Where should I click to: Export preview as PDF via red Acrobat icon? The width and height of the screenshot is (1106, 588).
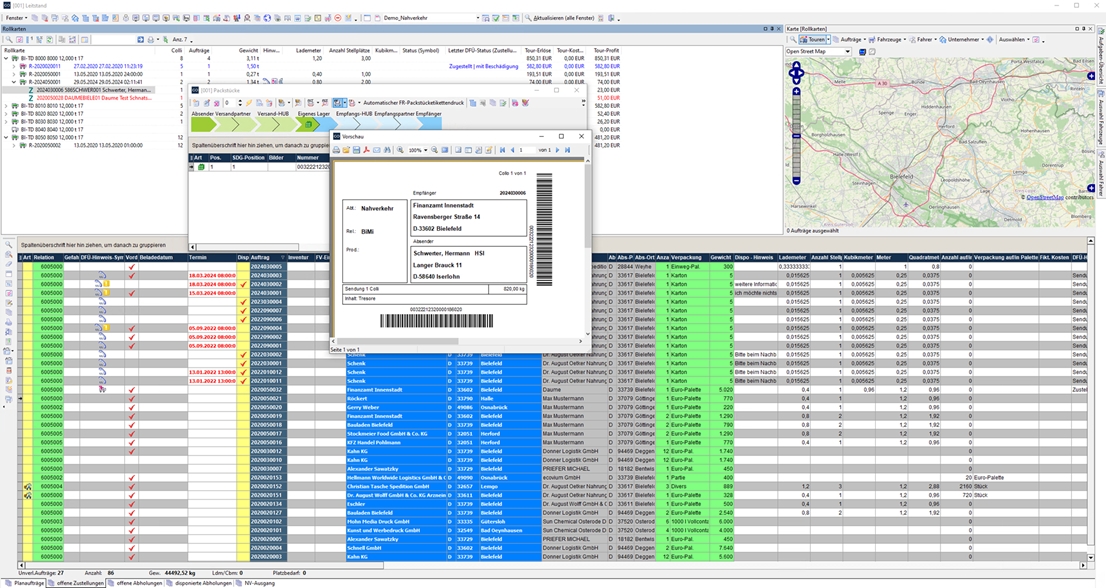[x=365, y=150]
